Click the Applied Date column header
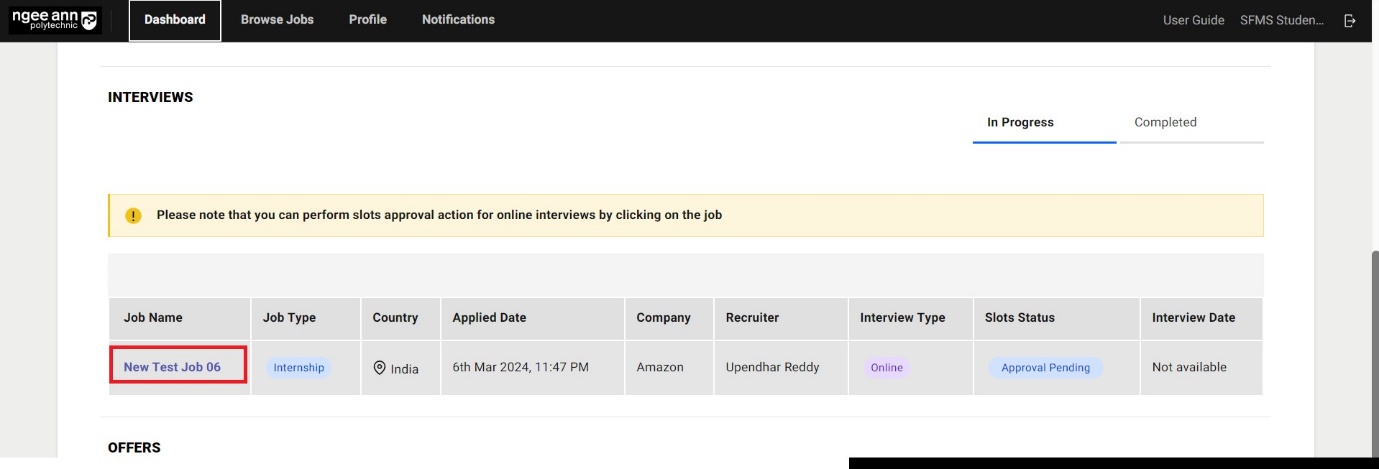 point(489,318)
